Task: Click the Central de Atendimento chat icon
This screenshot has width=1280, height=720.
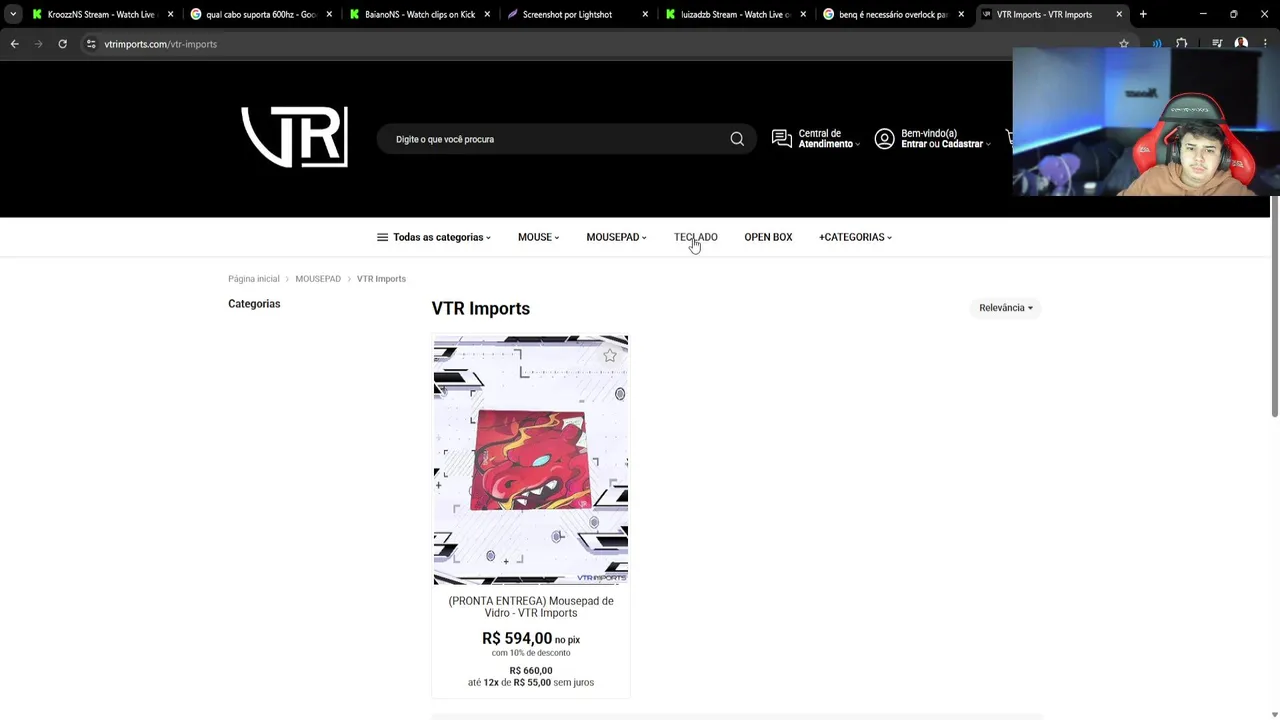Action: point(782,139)
